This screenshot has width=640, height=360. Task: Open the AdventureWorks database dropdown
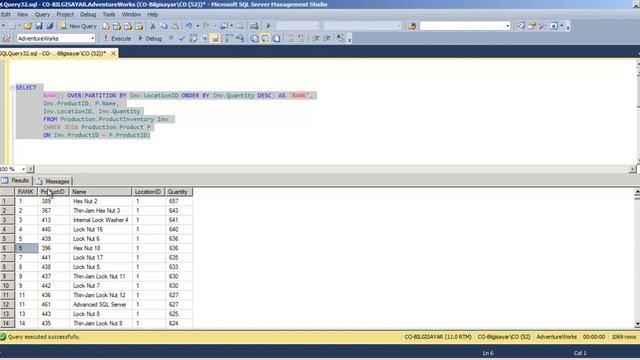pyautogui.click(x=93, y=38)
